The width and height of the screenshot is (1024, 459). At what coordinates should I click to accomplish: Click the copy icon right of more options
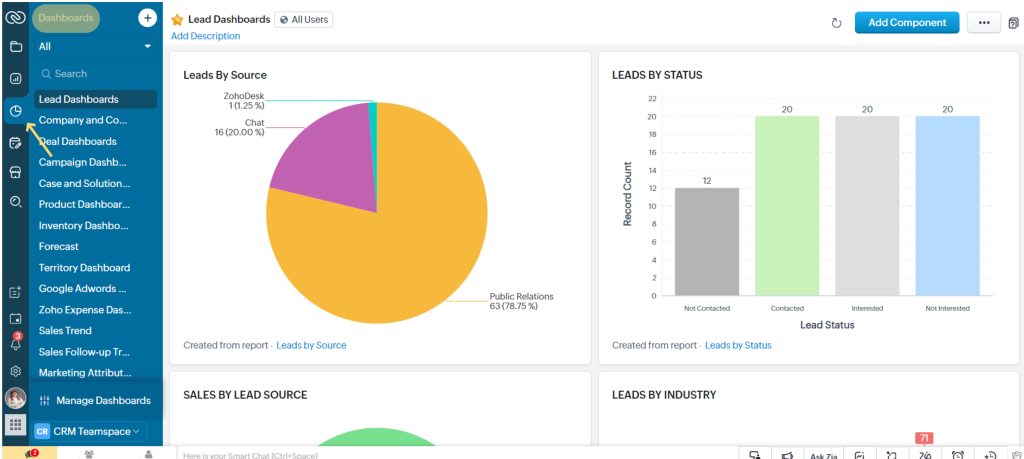pos(1014,23)
